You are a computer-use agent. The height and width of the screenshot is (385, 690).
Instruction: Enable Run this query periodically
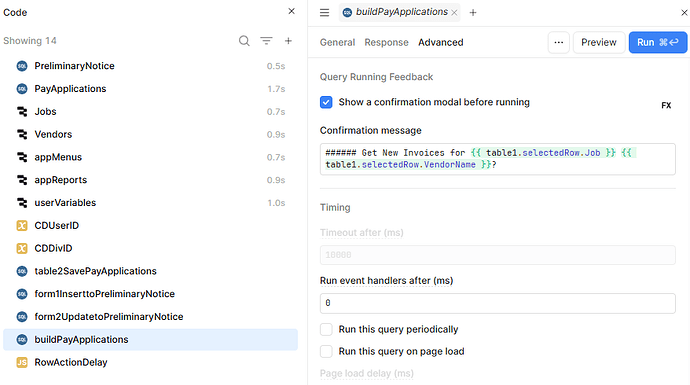coord(326,329)
